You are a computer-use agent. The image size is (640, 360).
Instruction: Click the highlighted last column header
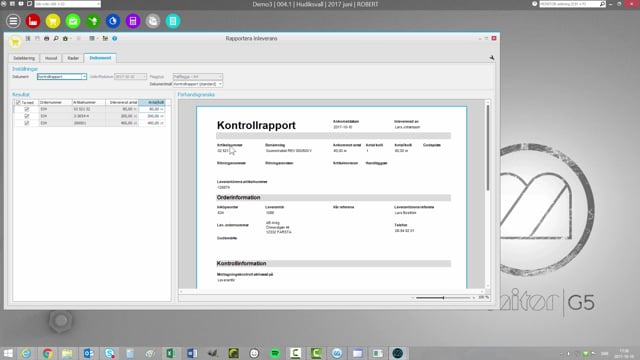click(152, 102)
